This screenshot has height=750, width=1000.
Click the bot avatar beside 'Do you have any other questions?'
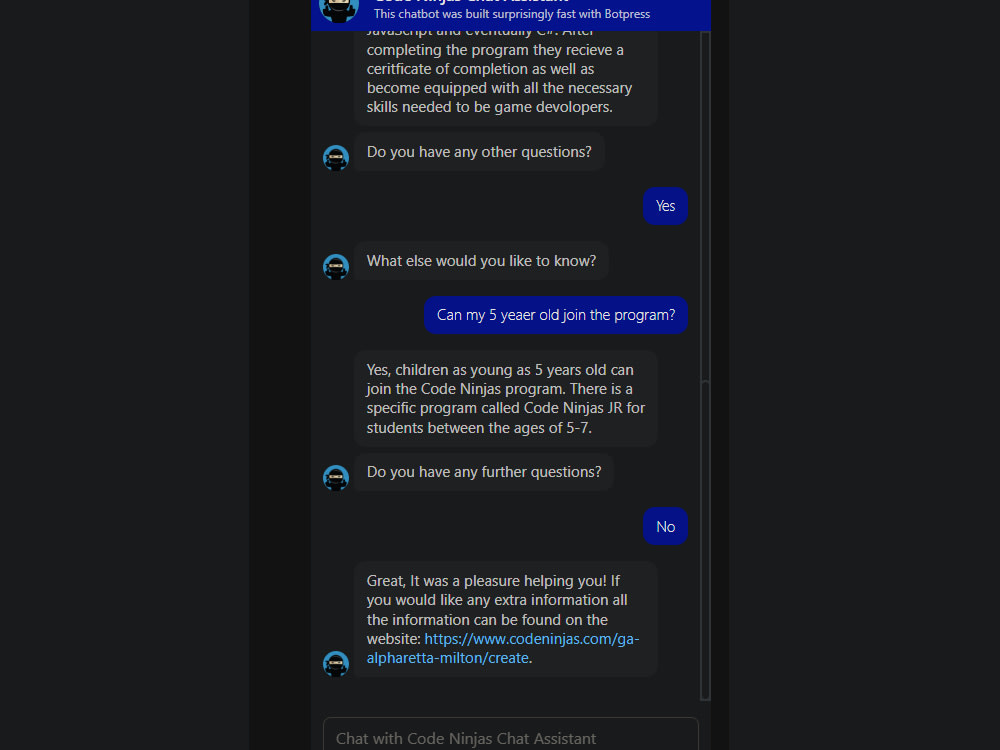point(335,157)
